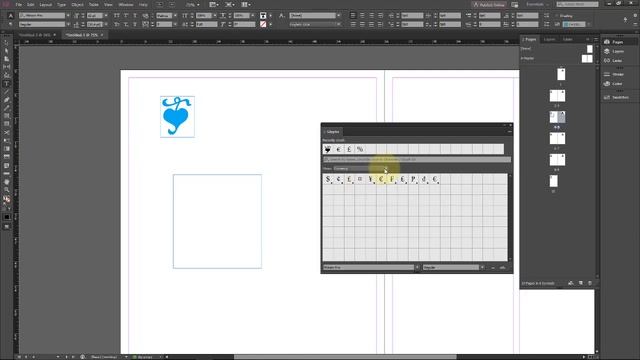Insert recently used percent glyph
640x360 pixels.
360,149
